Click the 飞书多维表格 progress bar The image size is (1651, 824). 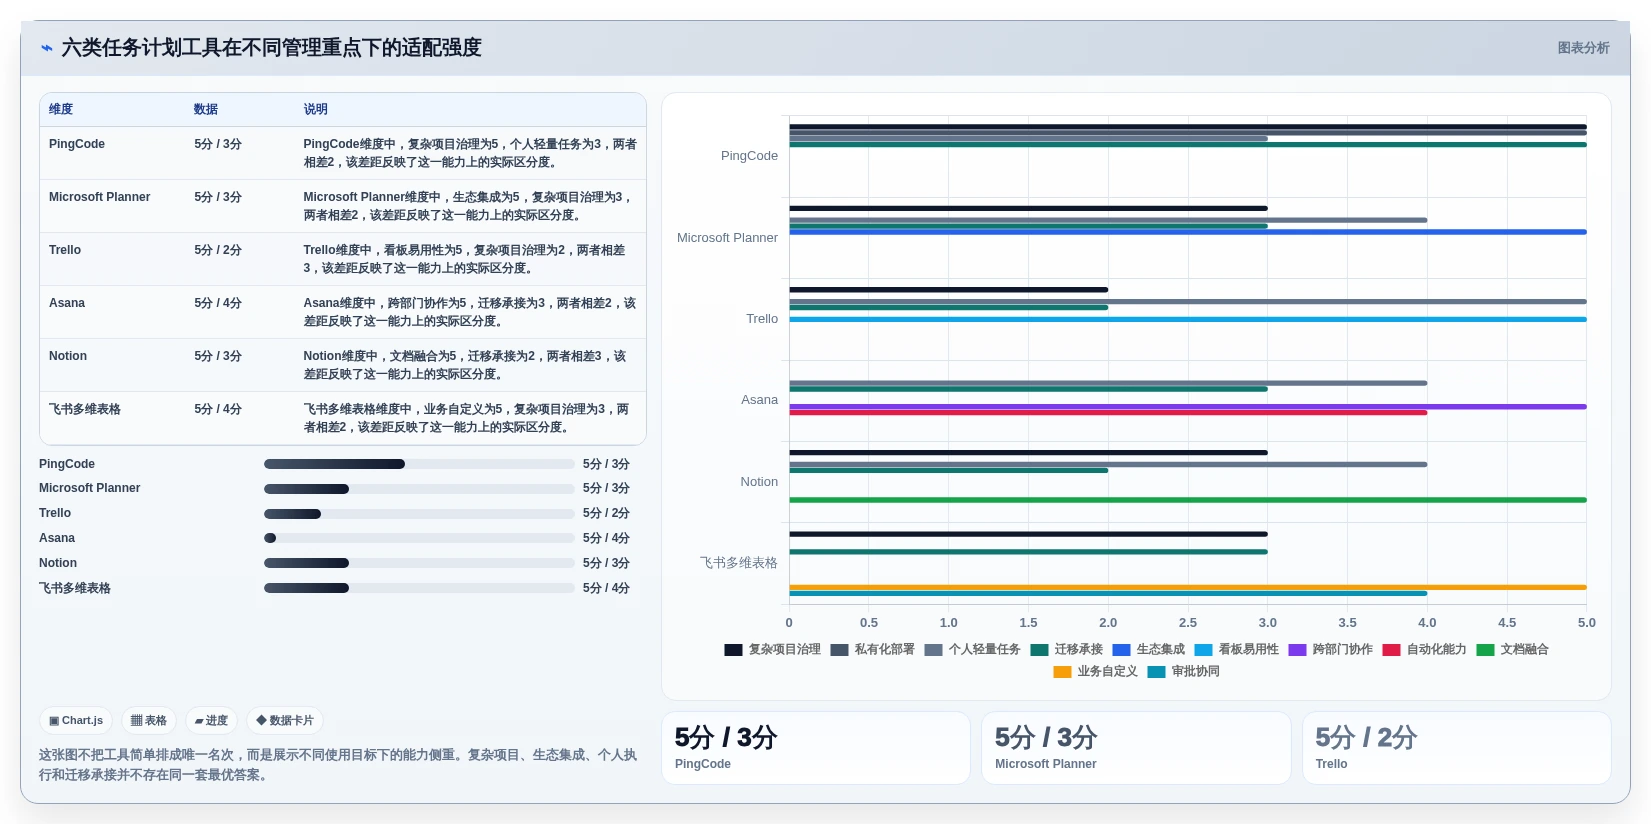(419, 588)
